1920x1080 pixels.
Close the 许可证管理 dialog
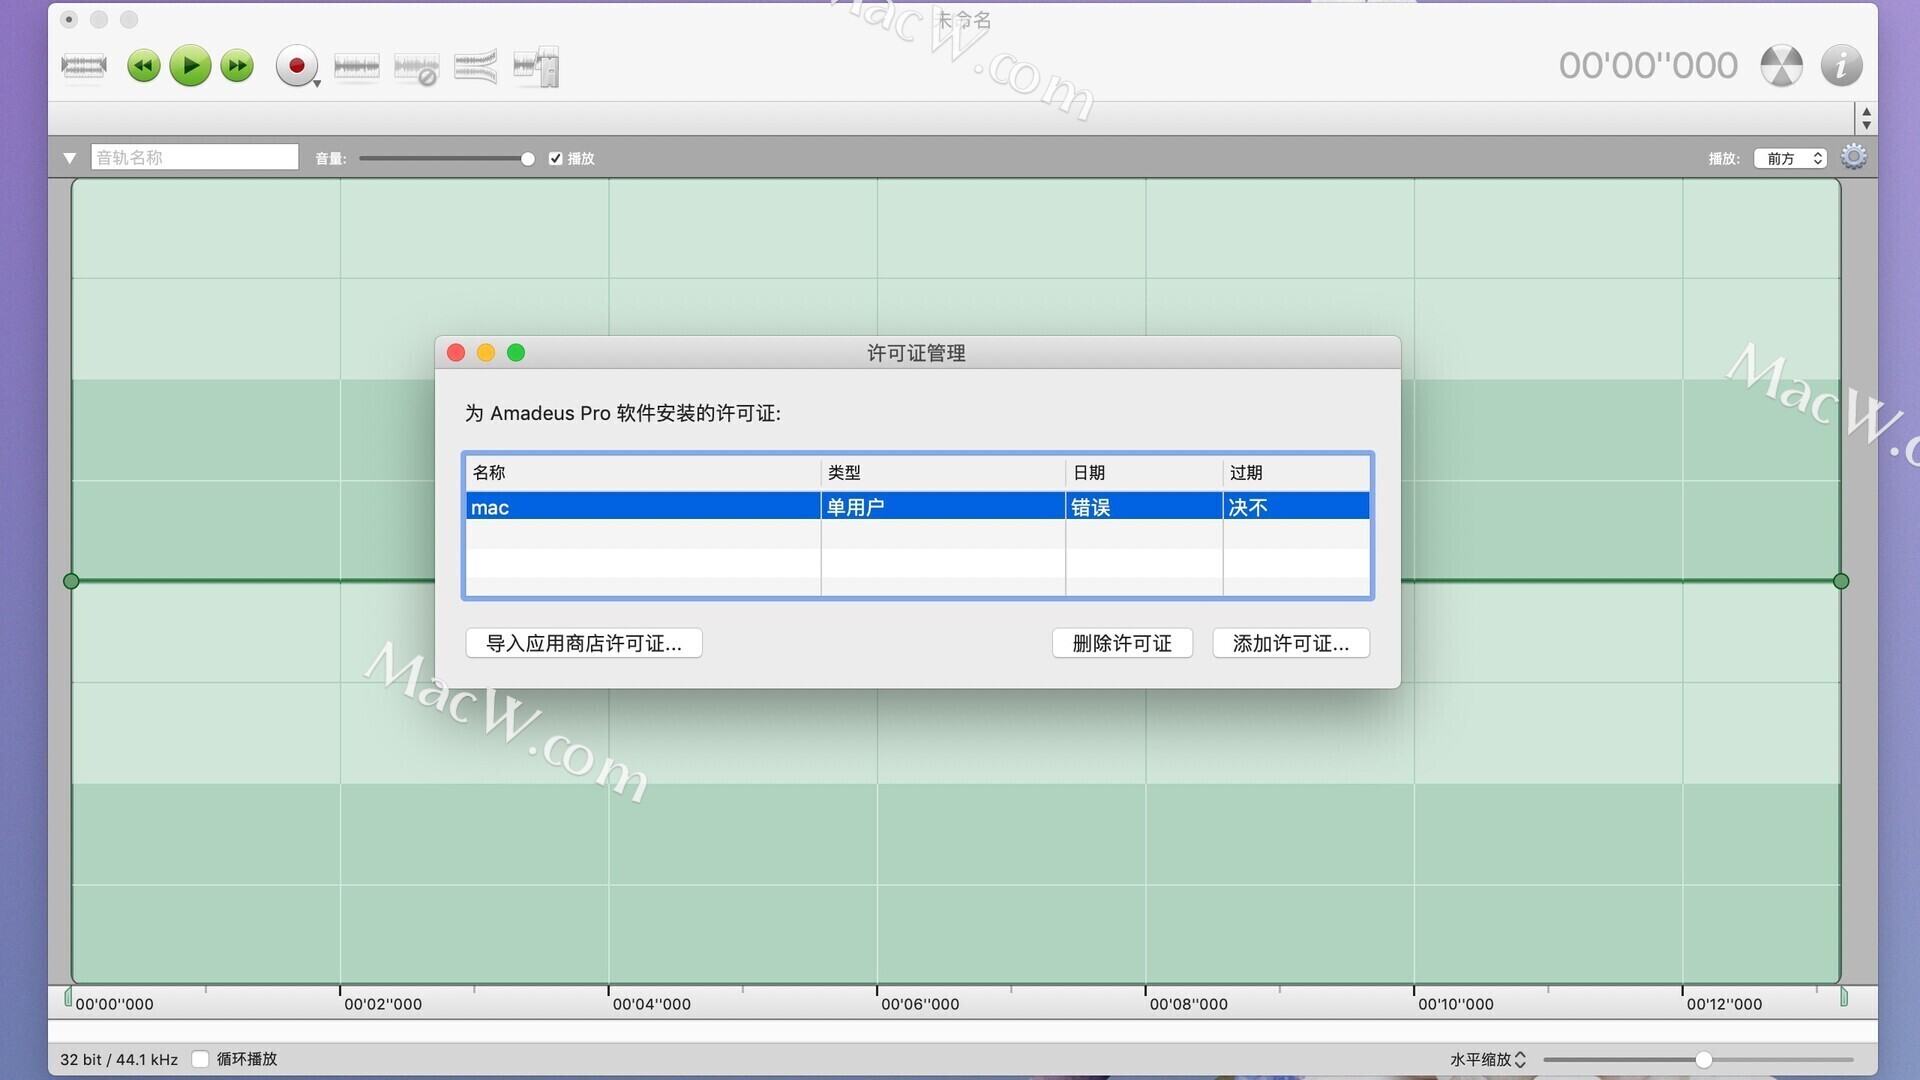[x=456, y=352]
